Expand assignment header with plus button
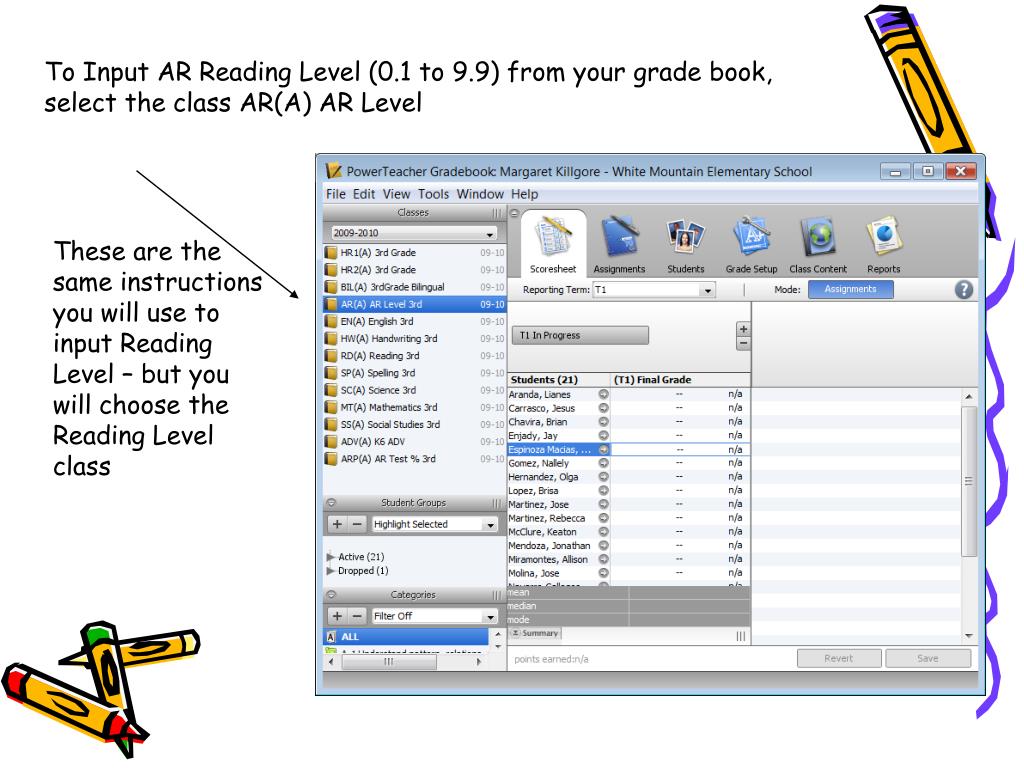 (743, 329)
